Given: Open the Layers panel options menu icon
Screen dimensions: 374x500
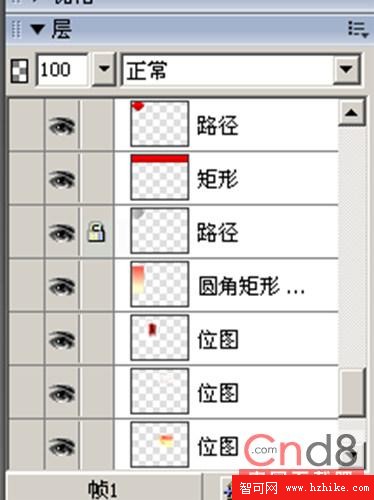Looking at the screenshot, I should (358, 29).
